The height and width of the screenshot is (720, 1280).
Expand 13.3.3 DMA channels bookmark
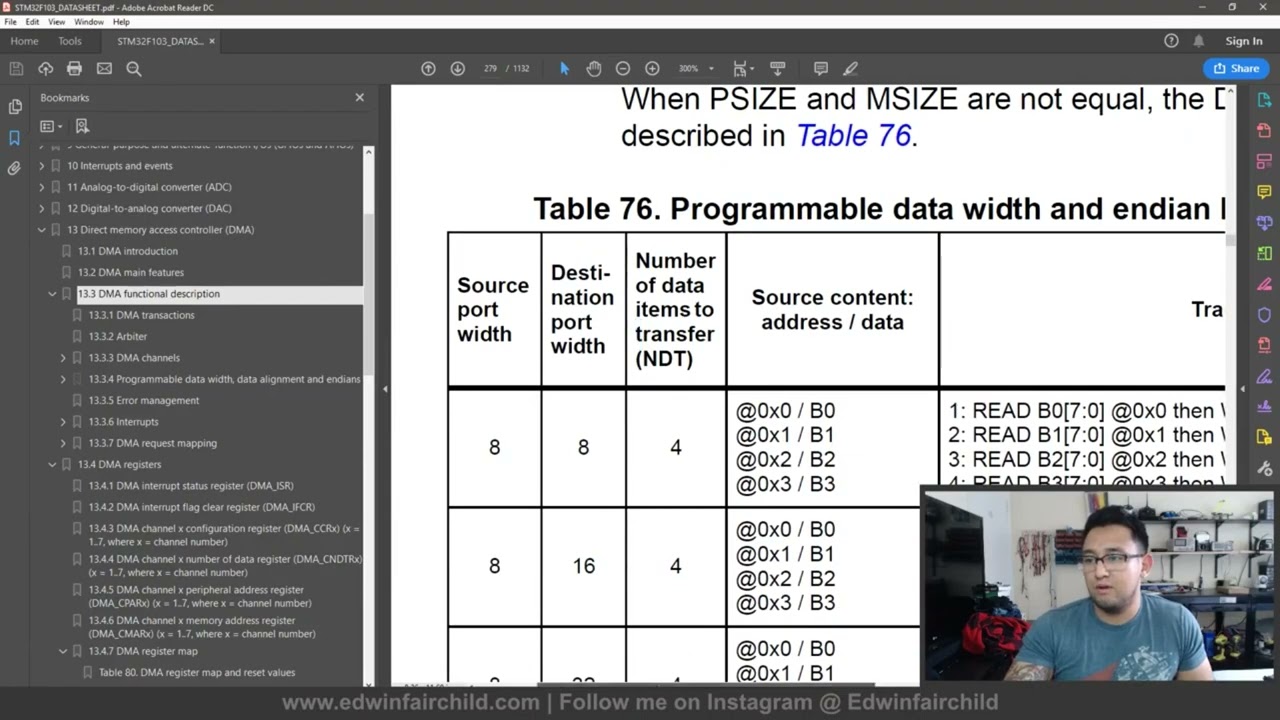coord(63,358)
